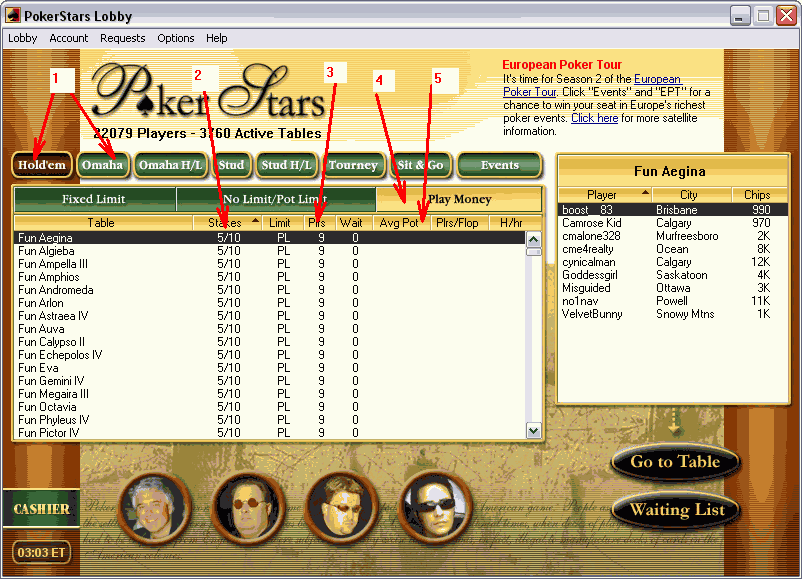Click the table list scroll up arrow
Viewport: 802px width, 579px height.
tap(533, 239)
